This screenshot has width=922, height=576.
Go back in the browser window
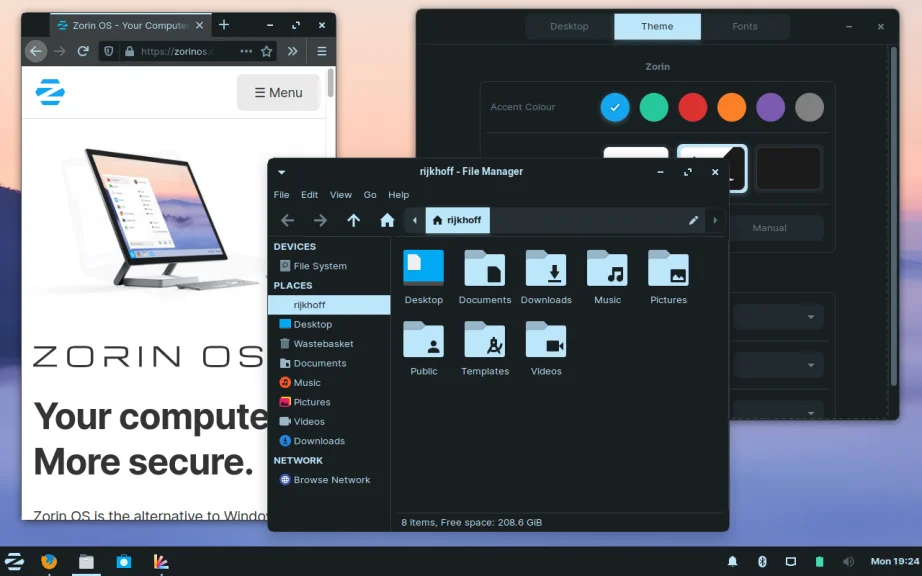[x=36, y=51]
